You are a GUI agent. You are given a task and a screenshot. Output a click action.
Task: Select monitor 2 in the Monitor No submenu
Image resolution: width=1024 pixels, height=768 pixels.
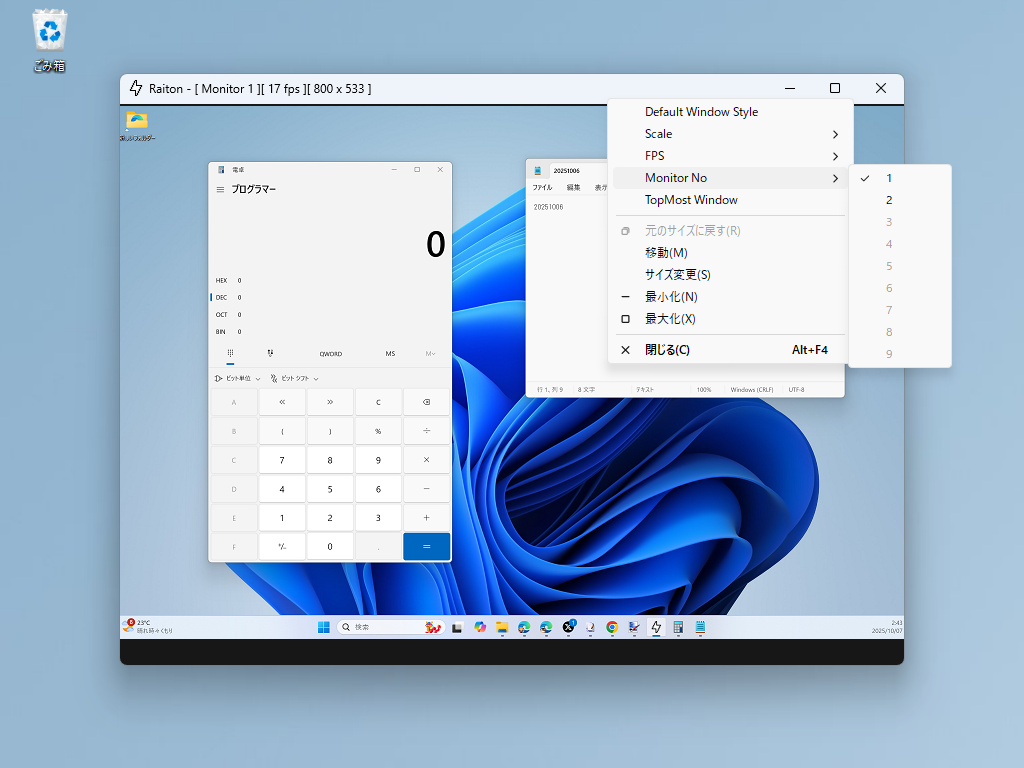tap(888, 199)
